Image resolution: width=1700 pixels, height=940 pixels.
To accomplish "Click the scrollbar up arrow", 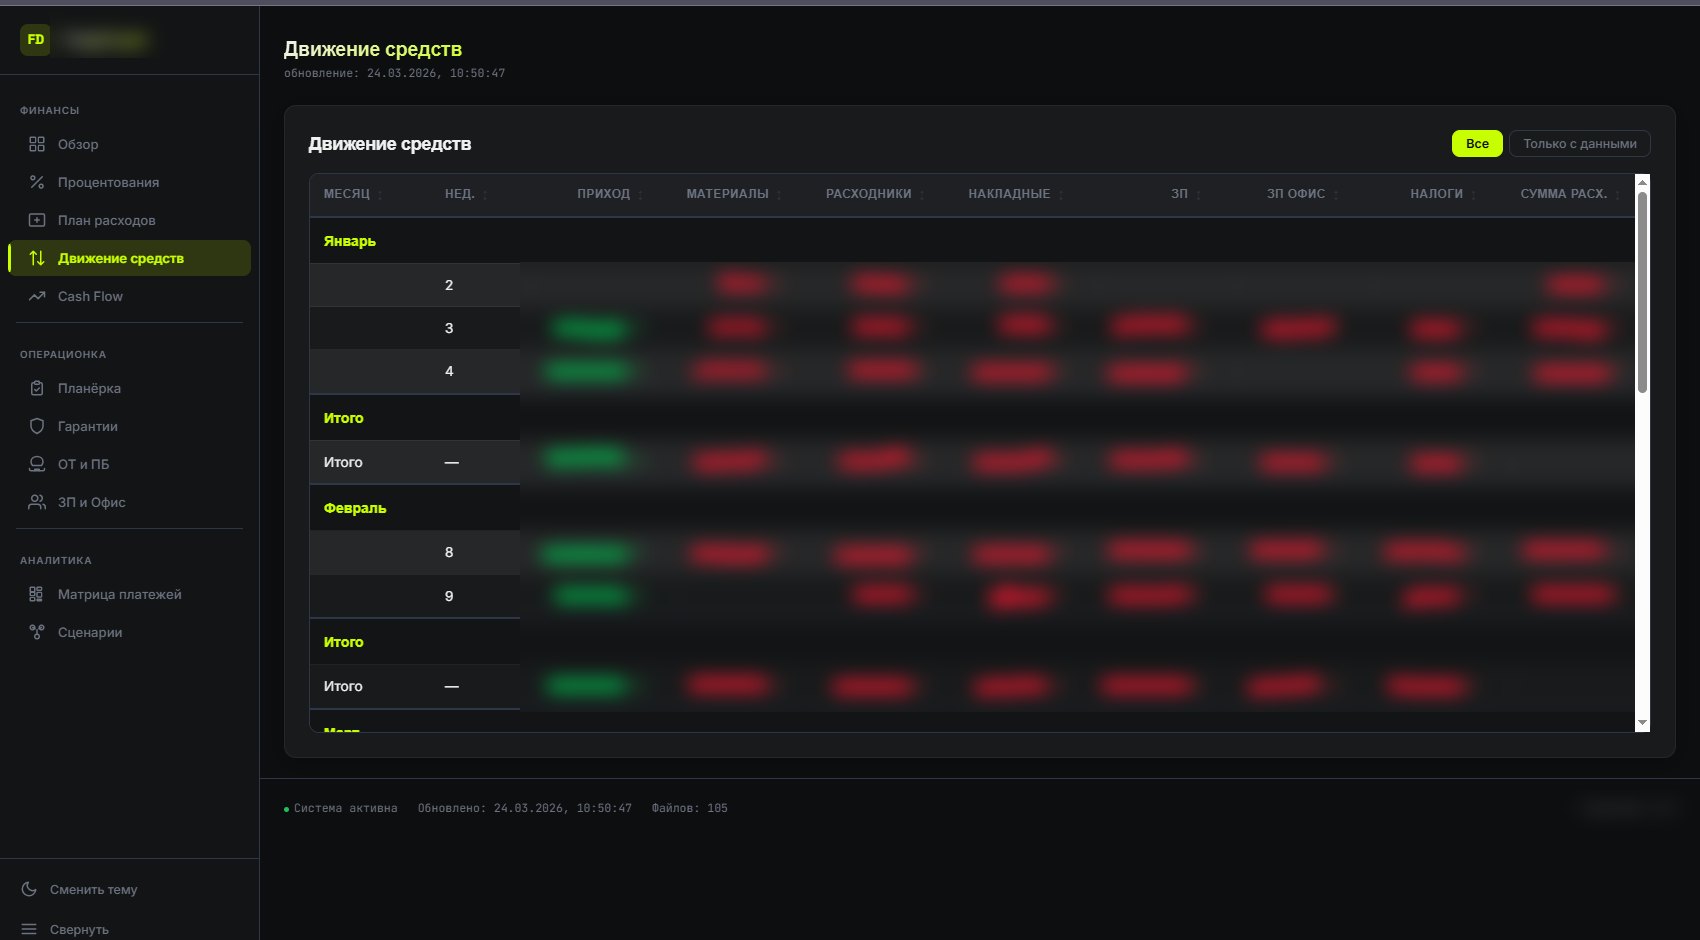I will [x=1642, y=182].
